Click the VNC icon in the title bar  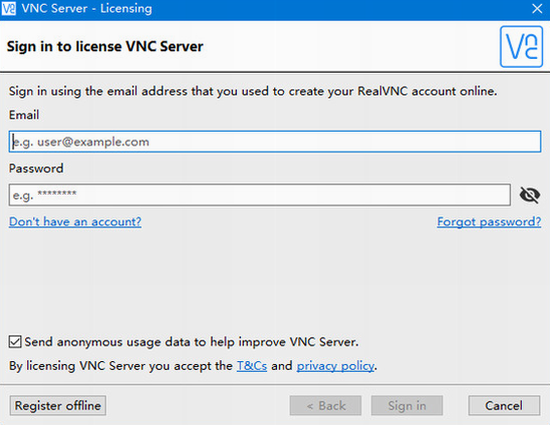pos(8,8)
